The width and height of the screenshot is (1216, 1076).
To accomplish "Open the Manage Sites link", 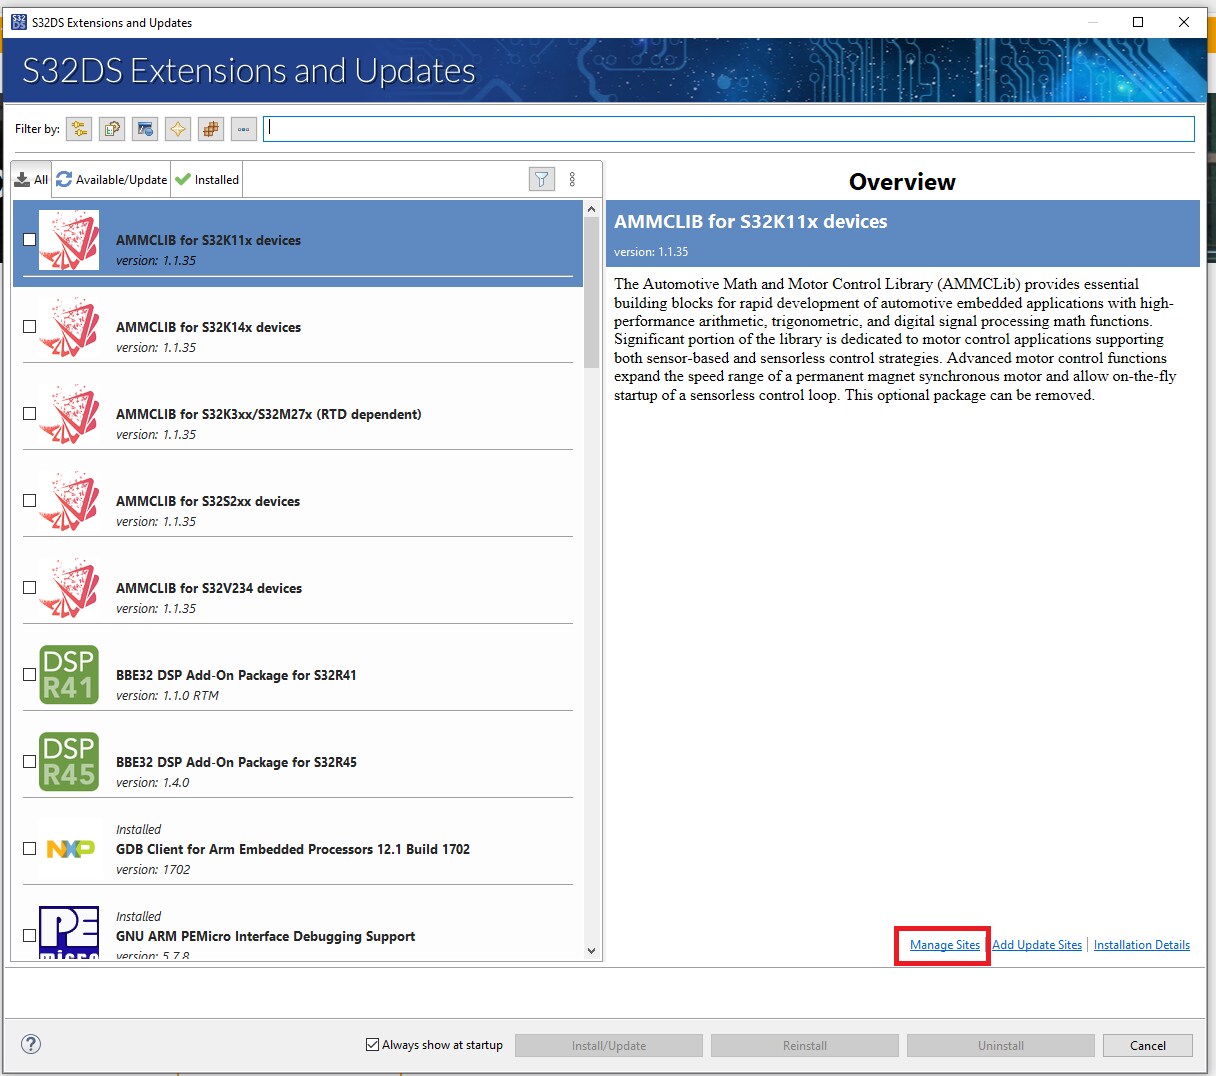I will (941, 944).
